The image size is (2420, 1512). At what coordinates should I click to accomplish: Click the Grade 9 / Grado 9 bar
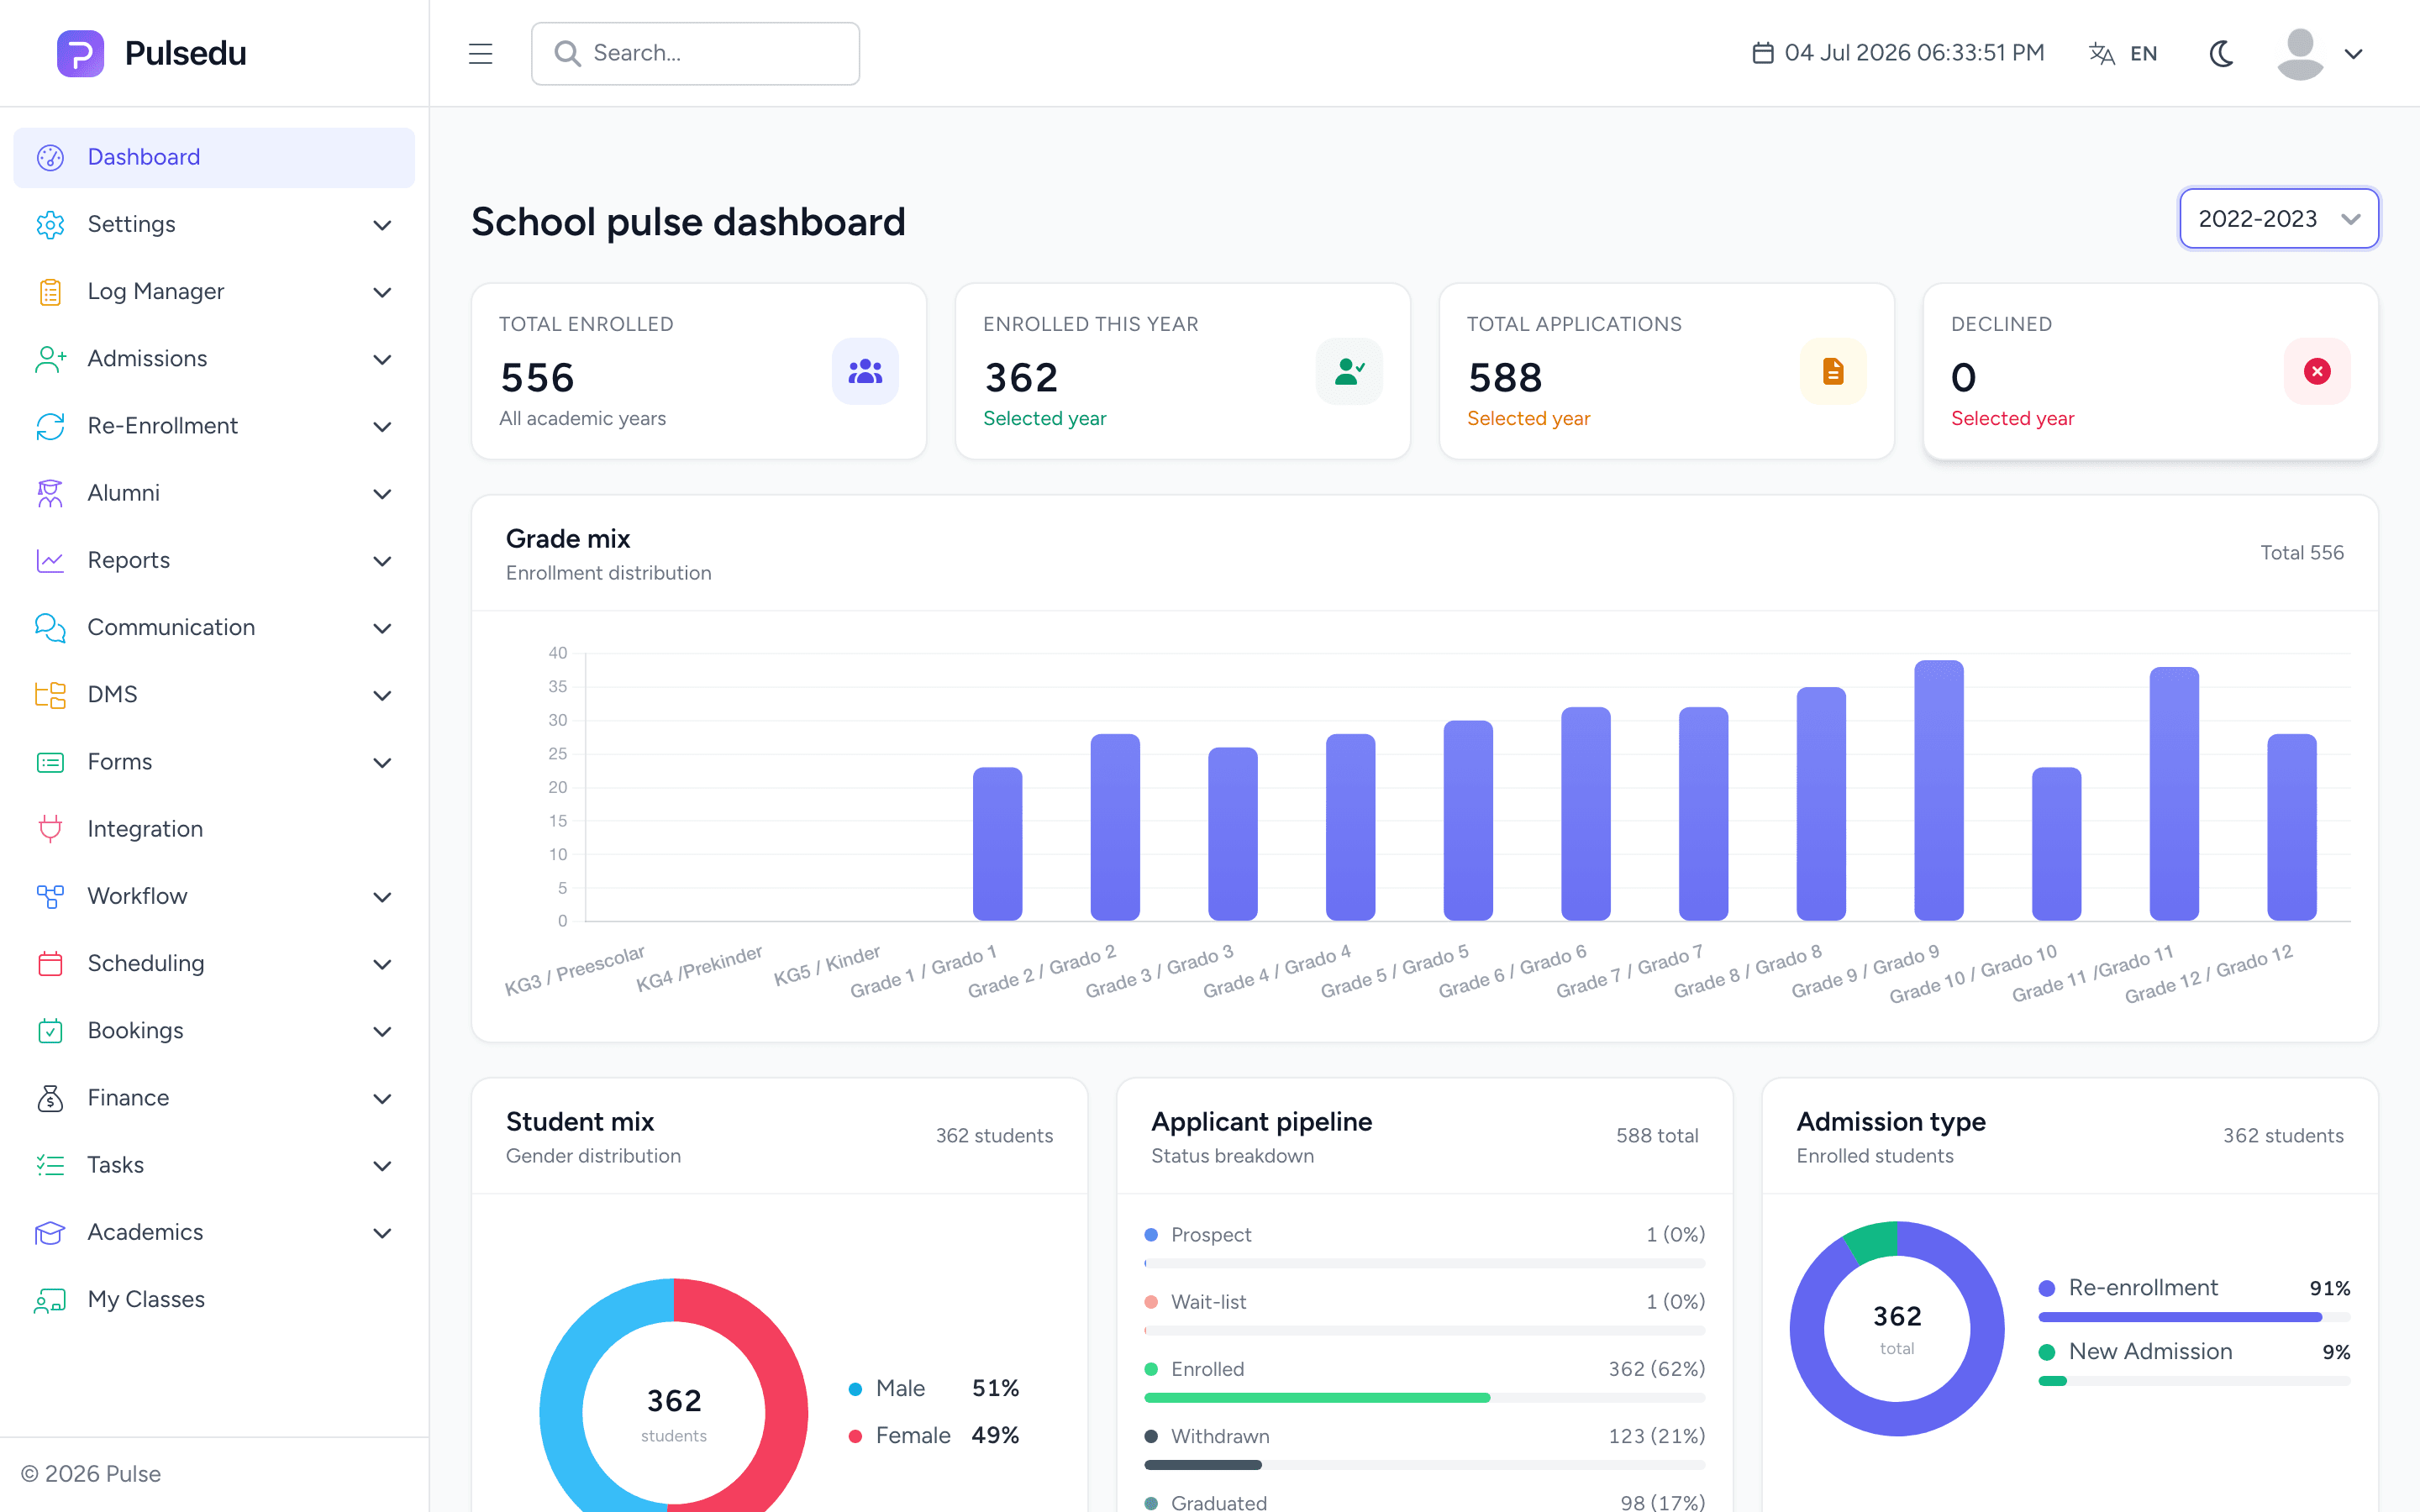[x=1938, y=790]
